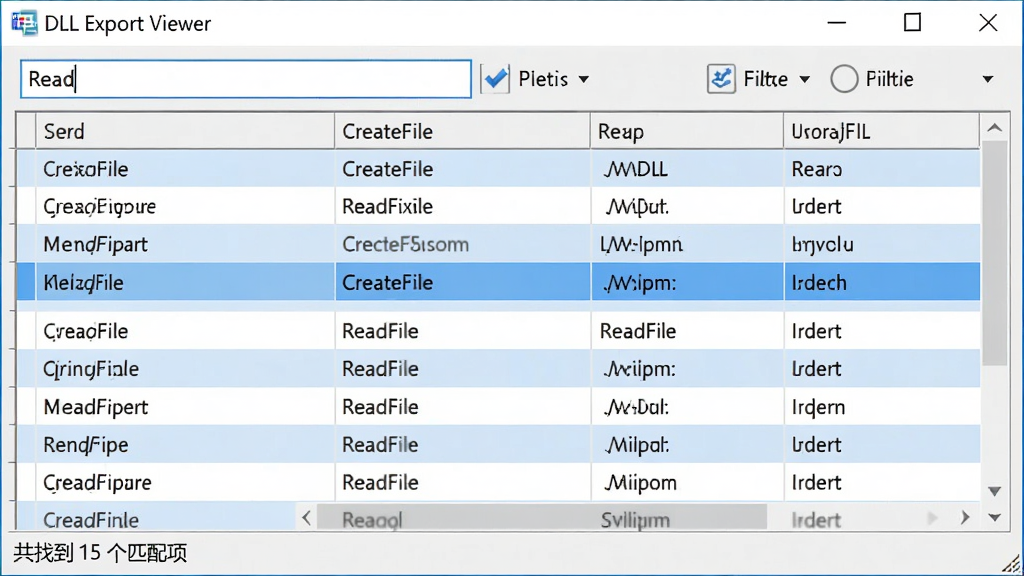This screenshot has width=1024, height=576.
Task: Select the MendFipart row
Action: 498,244
